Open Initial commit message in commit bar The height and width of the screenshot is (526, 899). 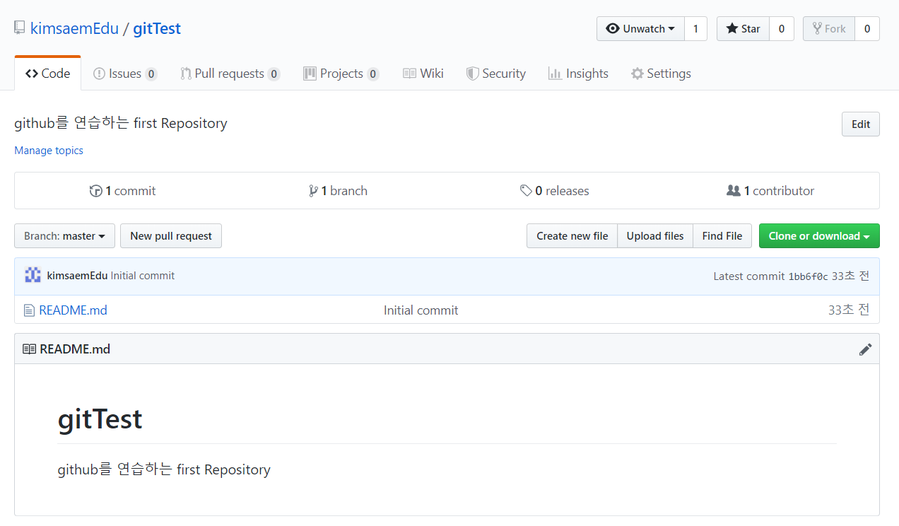click(x=142, y=276)
